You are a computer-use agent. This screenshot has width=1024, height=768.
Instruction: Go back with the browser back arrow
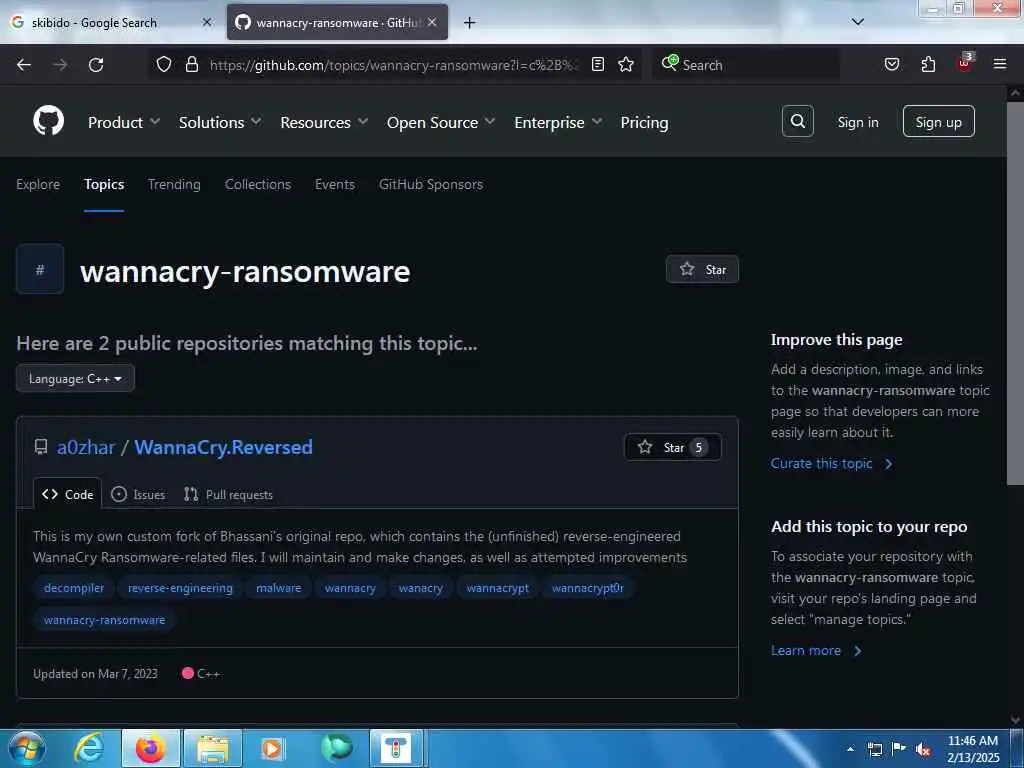point(24,65)
